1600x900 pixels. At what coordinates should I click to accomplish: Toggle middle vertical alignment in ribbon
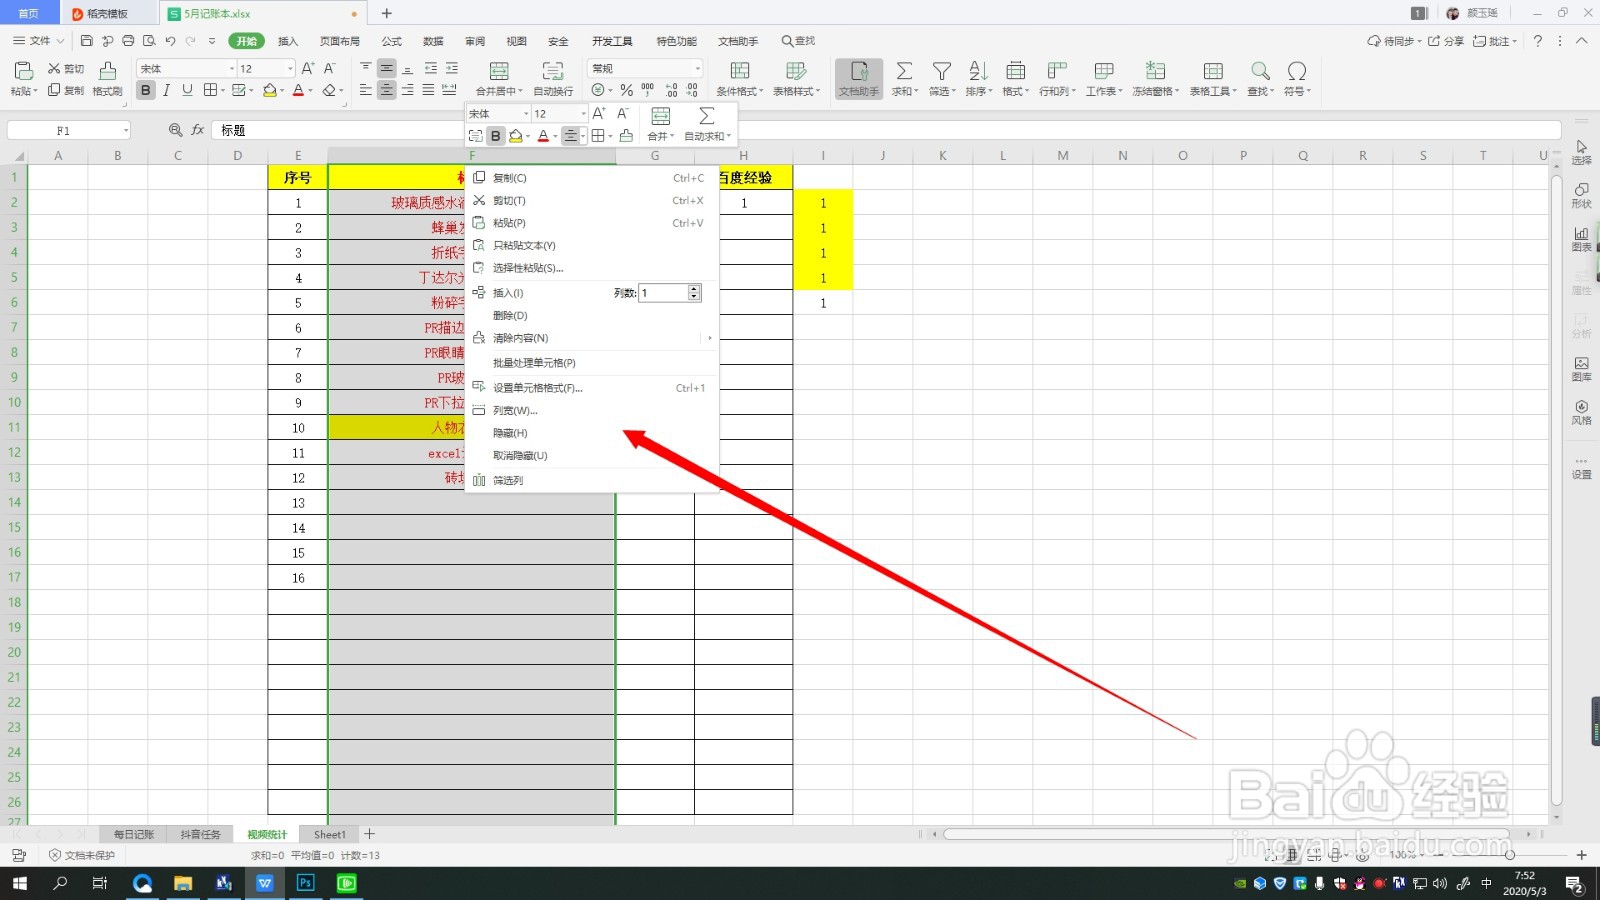pos(386,68)
